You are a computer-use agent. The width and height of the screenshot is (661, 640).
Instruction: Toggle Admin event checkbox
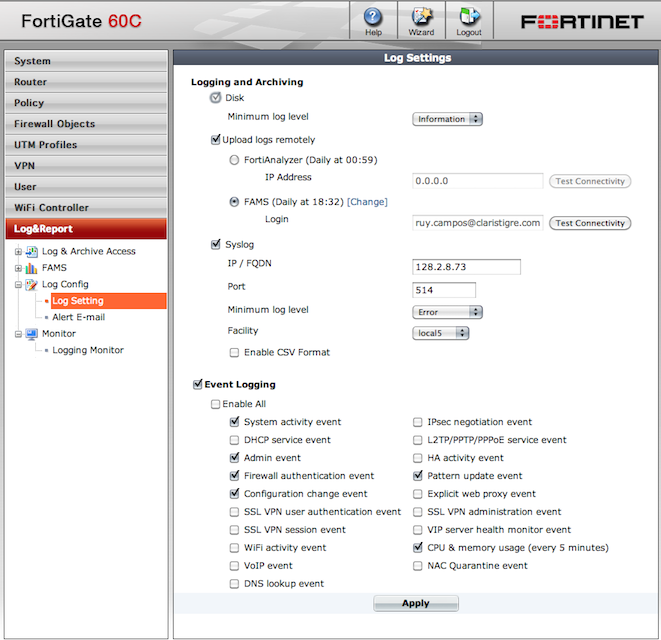click(x=234, y=457)
